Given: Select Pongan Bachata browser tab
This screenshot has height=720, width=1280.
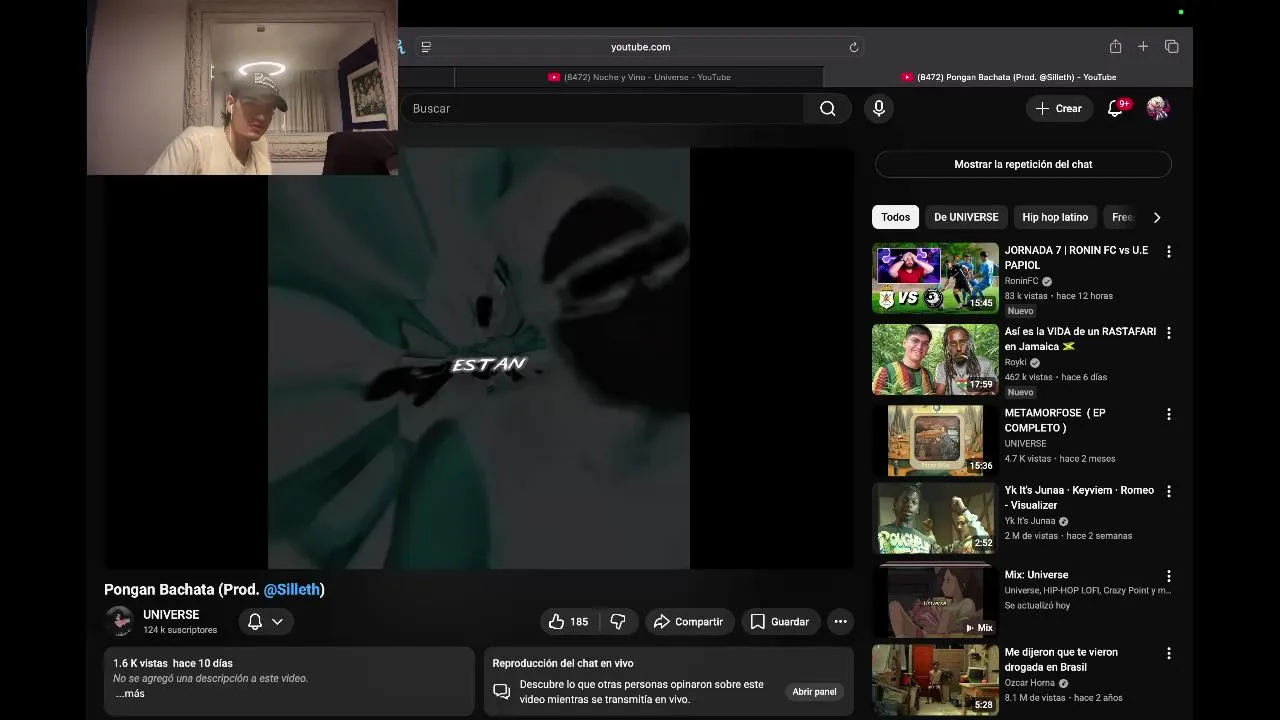Looking at the screenshot, I should click(1008, 77).
